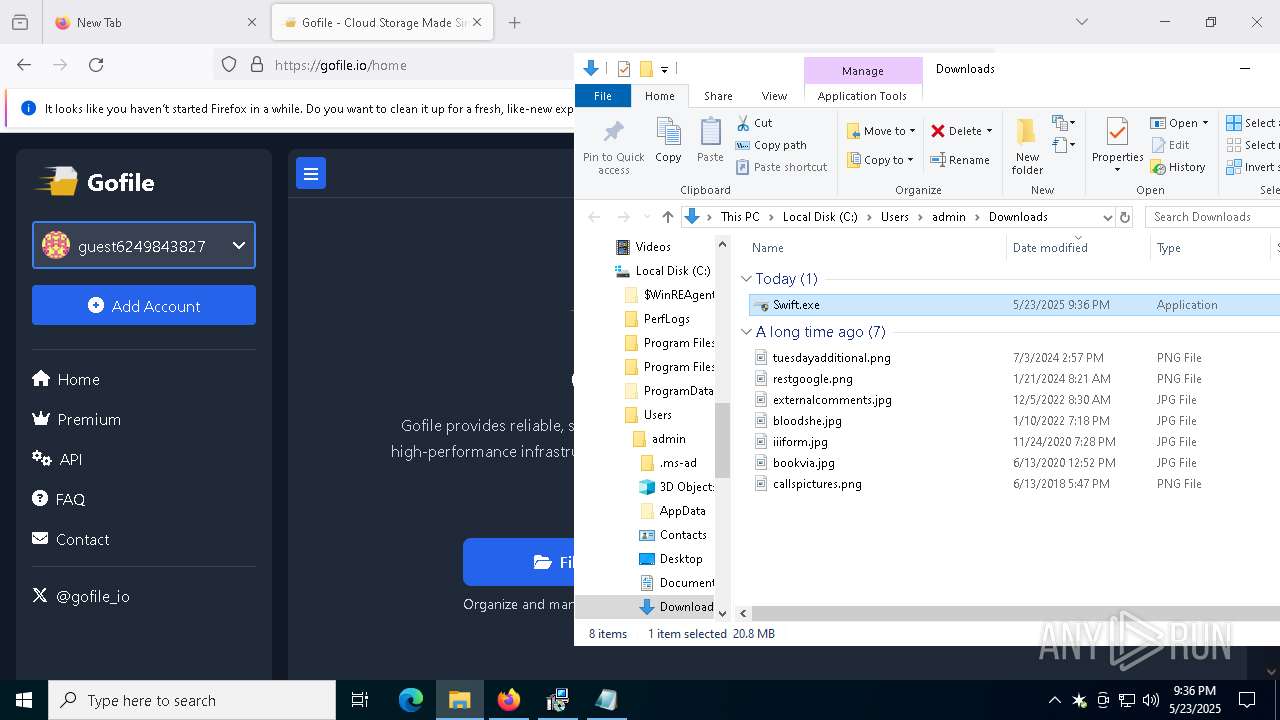Image resolution: width=1280 pixels, height=720 pixels.
Task: Open Contact in Gofile sidebar
Action: (x=71, y=539)
